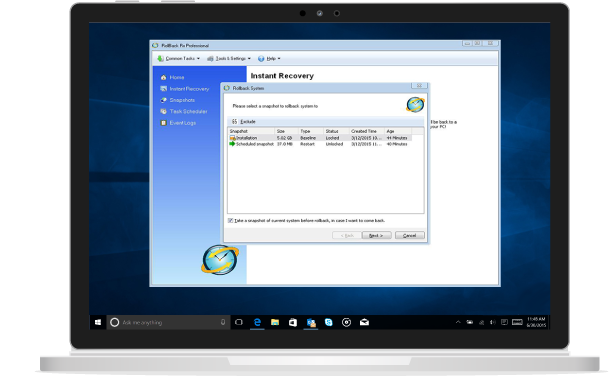This screenshot has height=376, width=609.
Task: Click the Ask me anything search box
Action: 168,322
